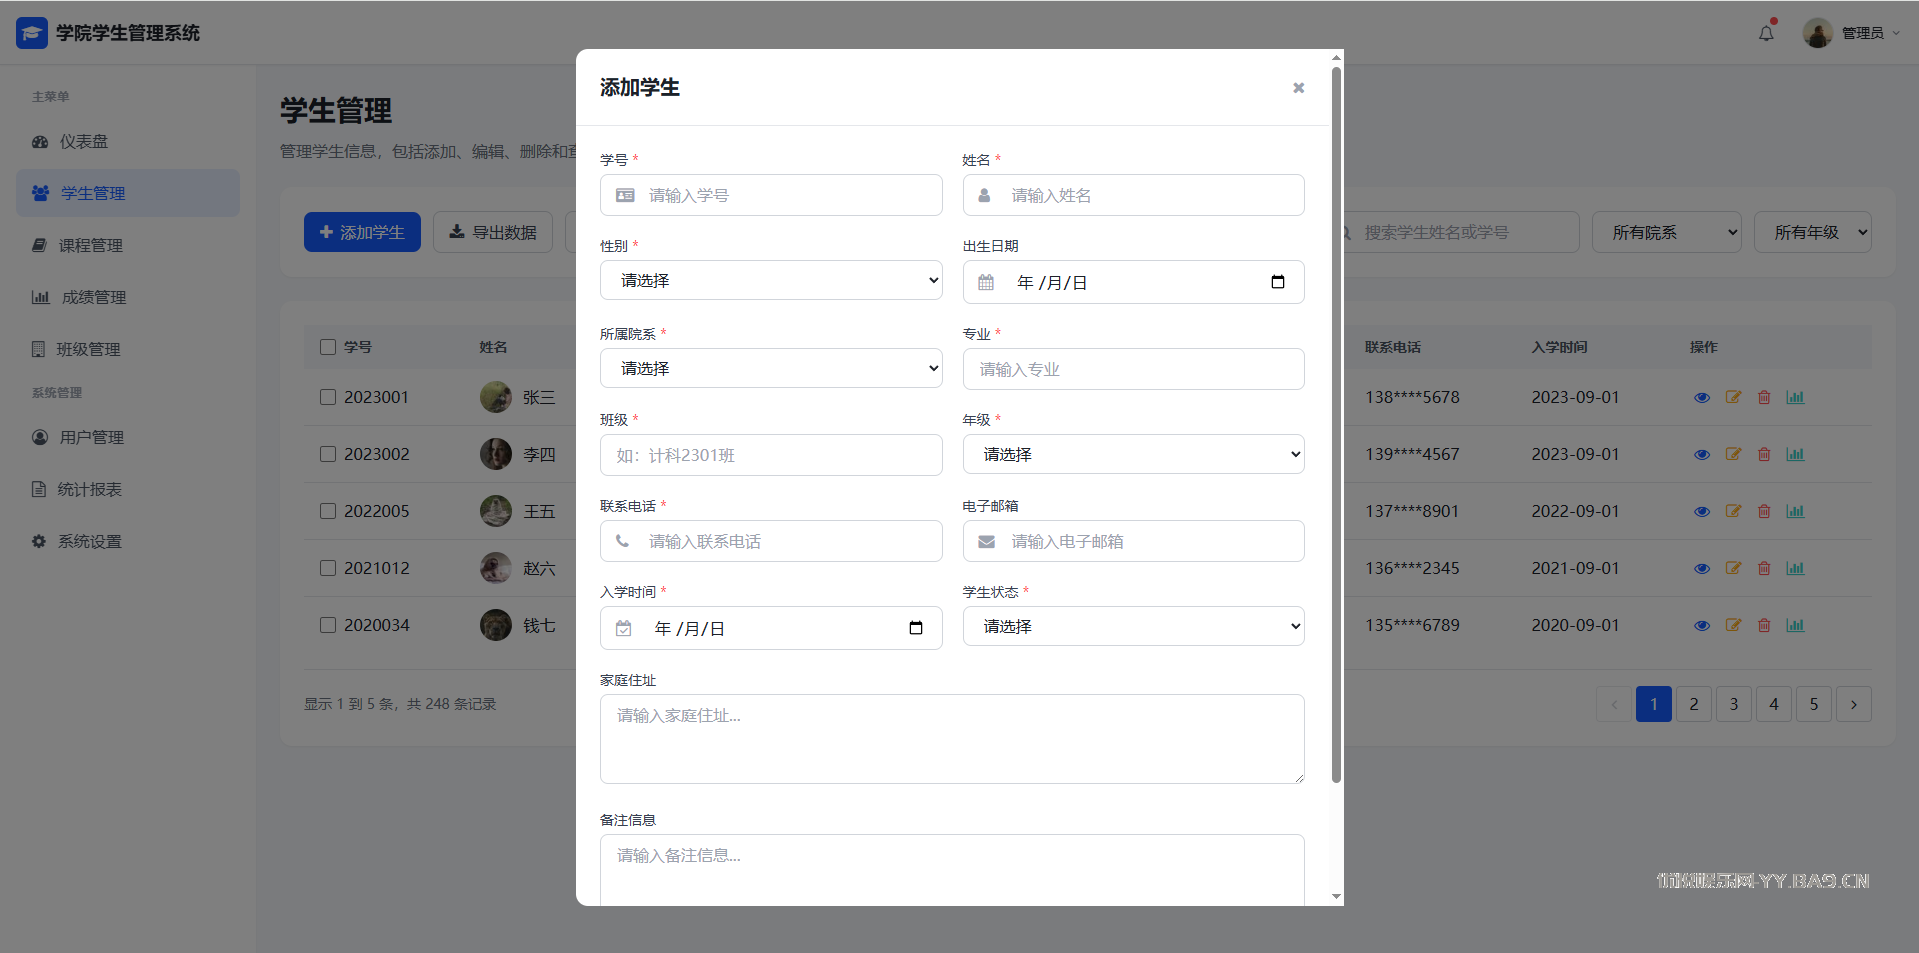Check the checkbox for student 2023001
1919x953 pixels.
(x=328, y=397)
